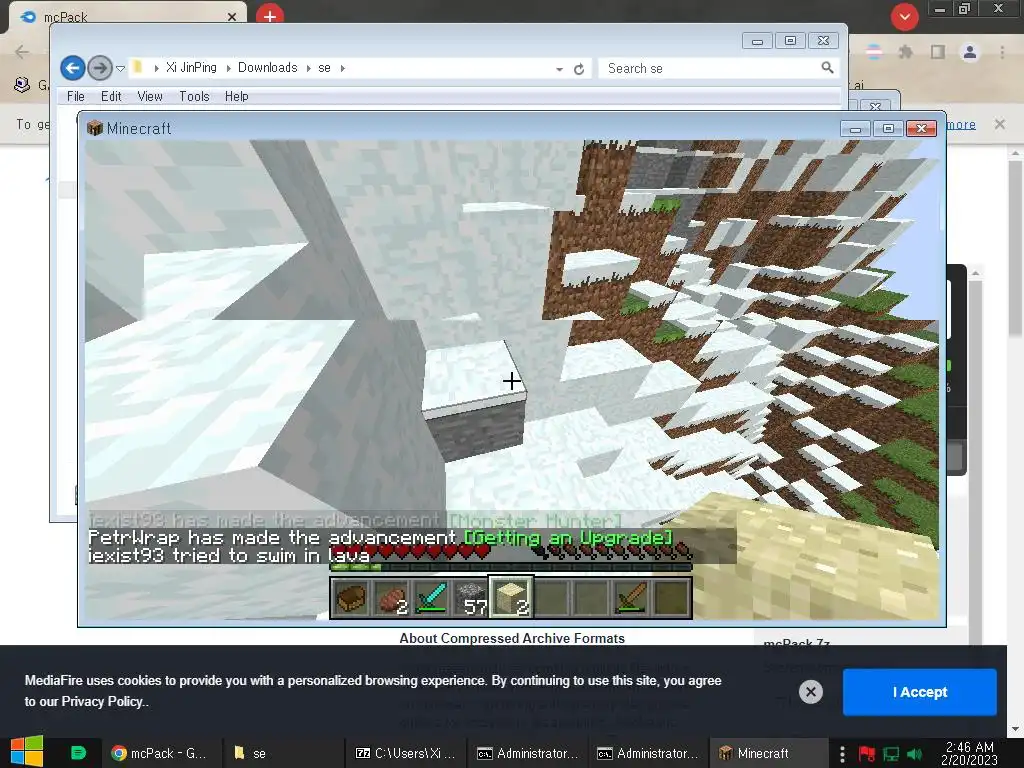The height and width of the screenshot is (768, 1024).
Task: Dismiss the MediaFire cookie banner X
Action: pyautogui.click(x=810, y=692)
